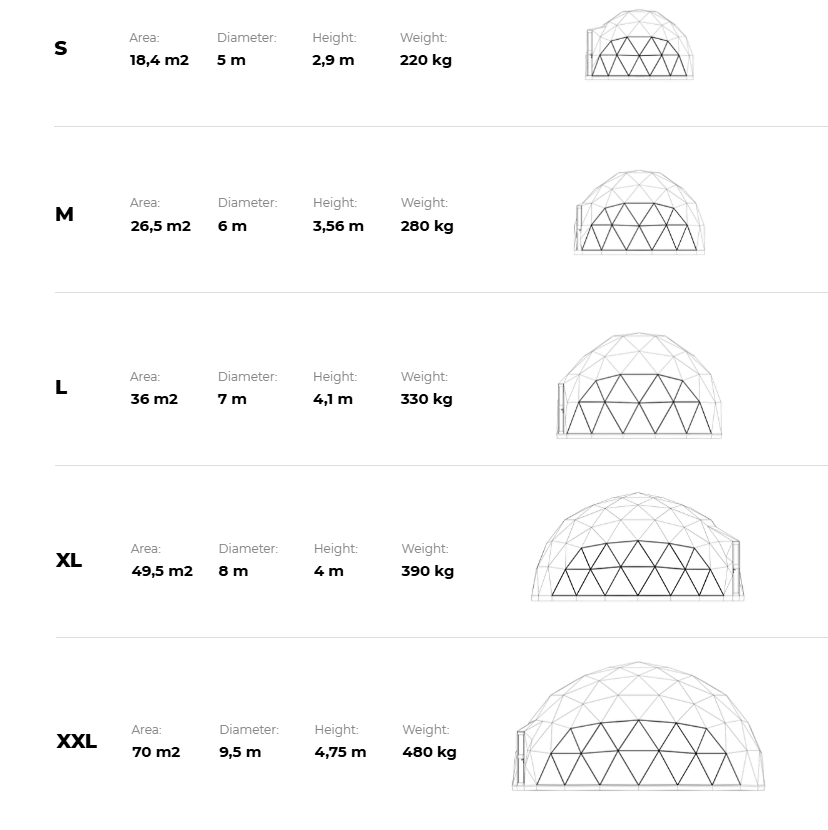Select the M size label

pos(64,214)
